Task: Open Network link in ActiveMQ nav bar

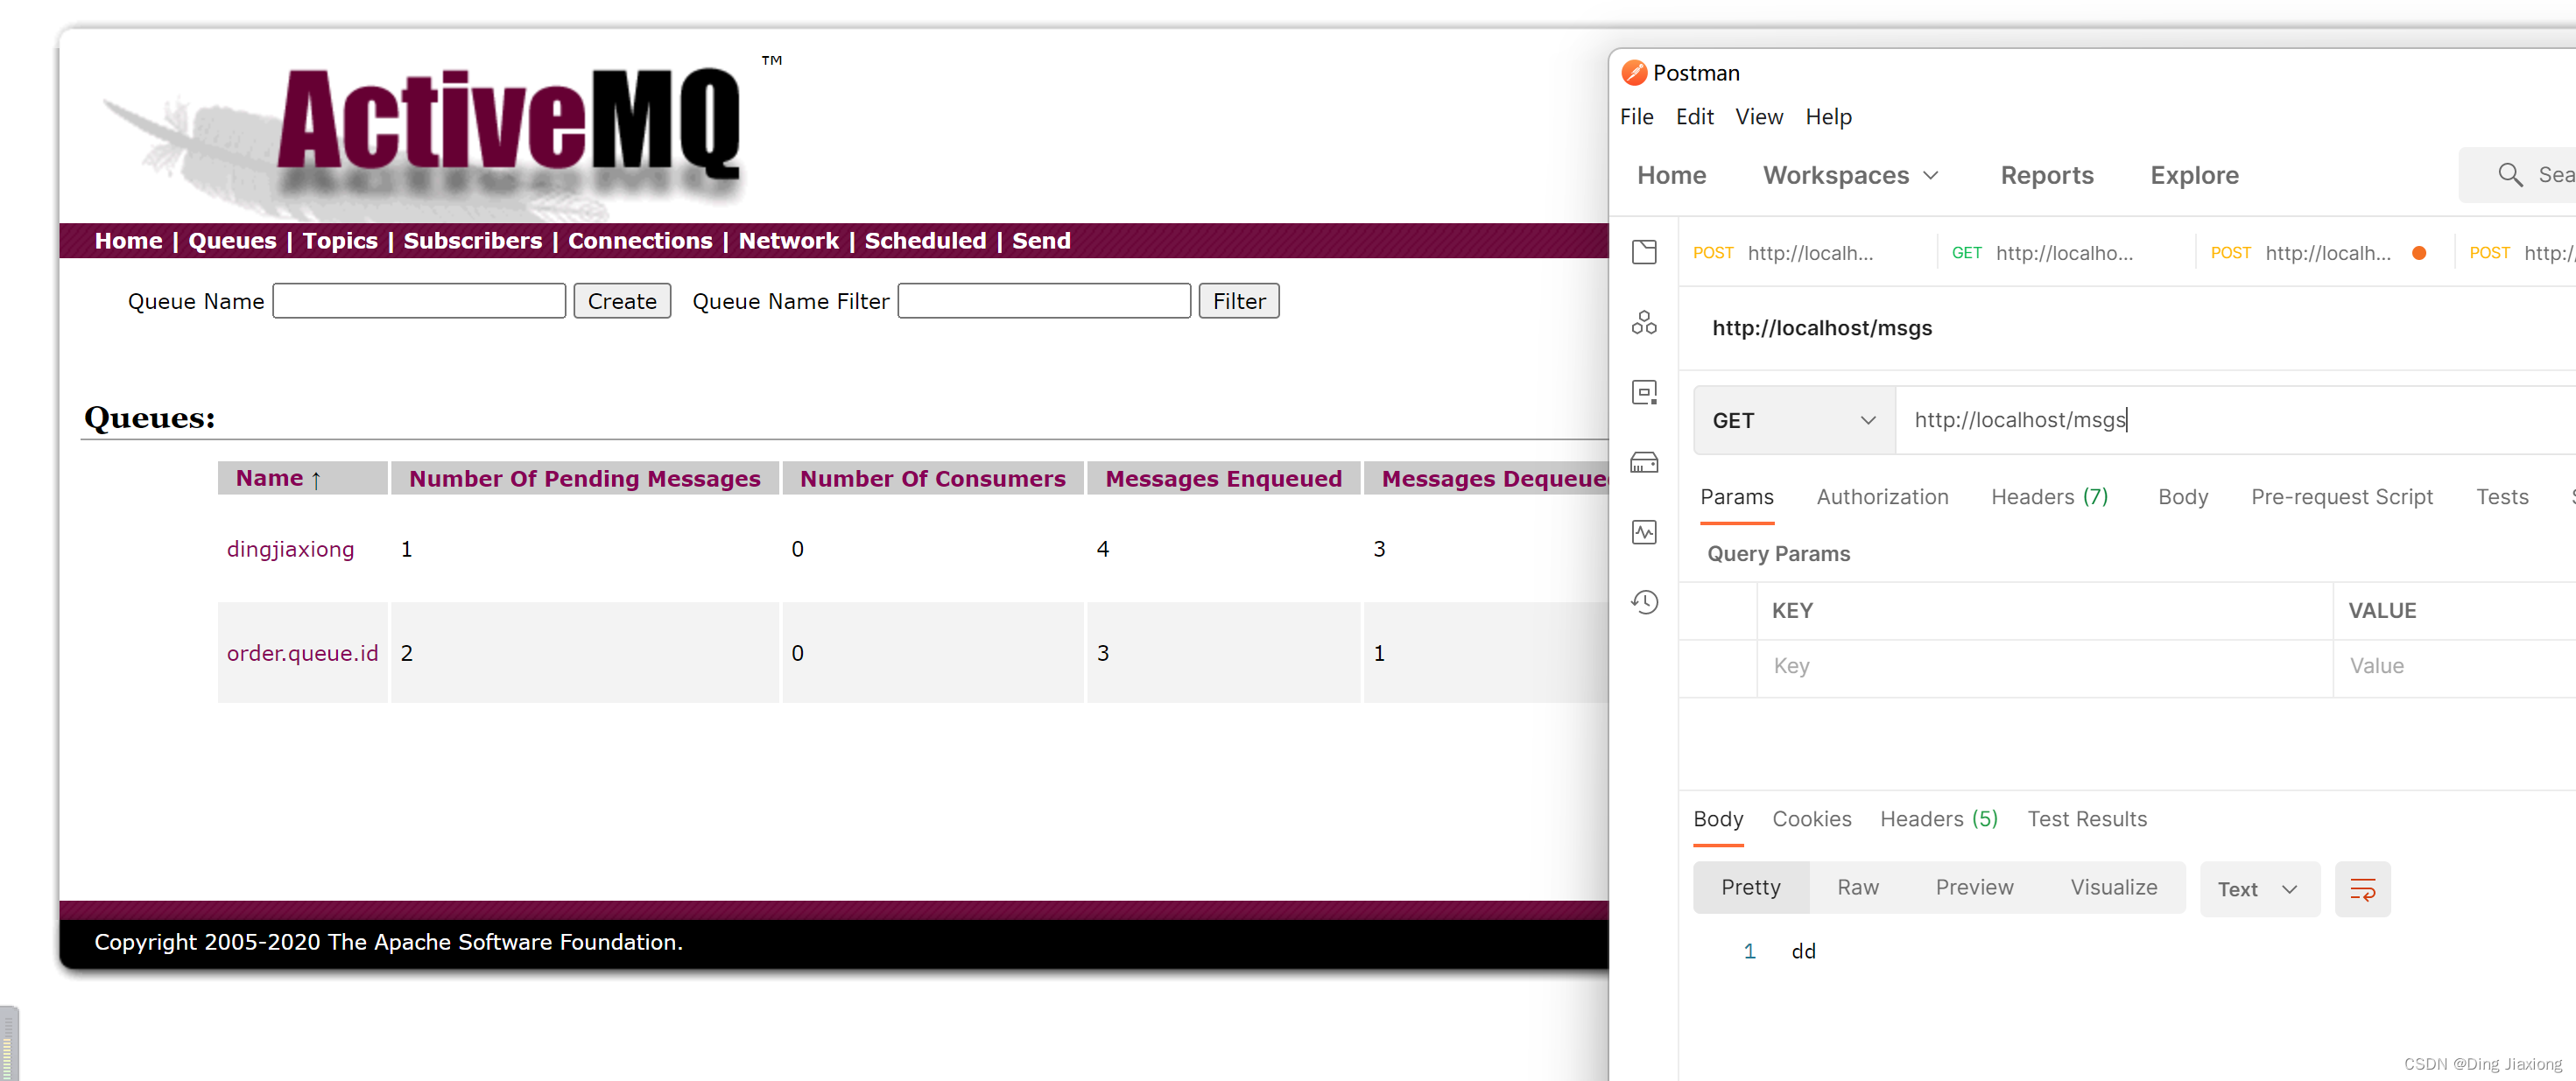Action: (788, 241)
